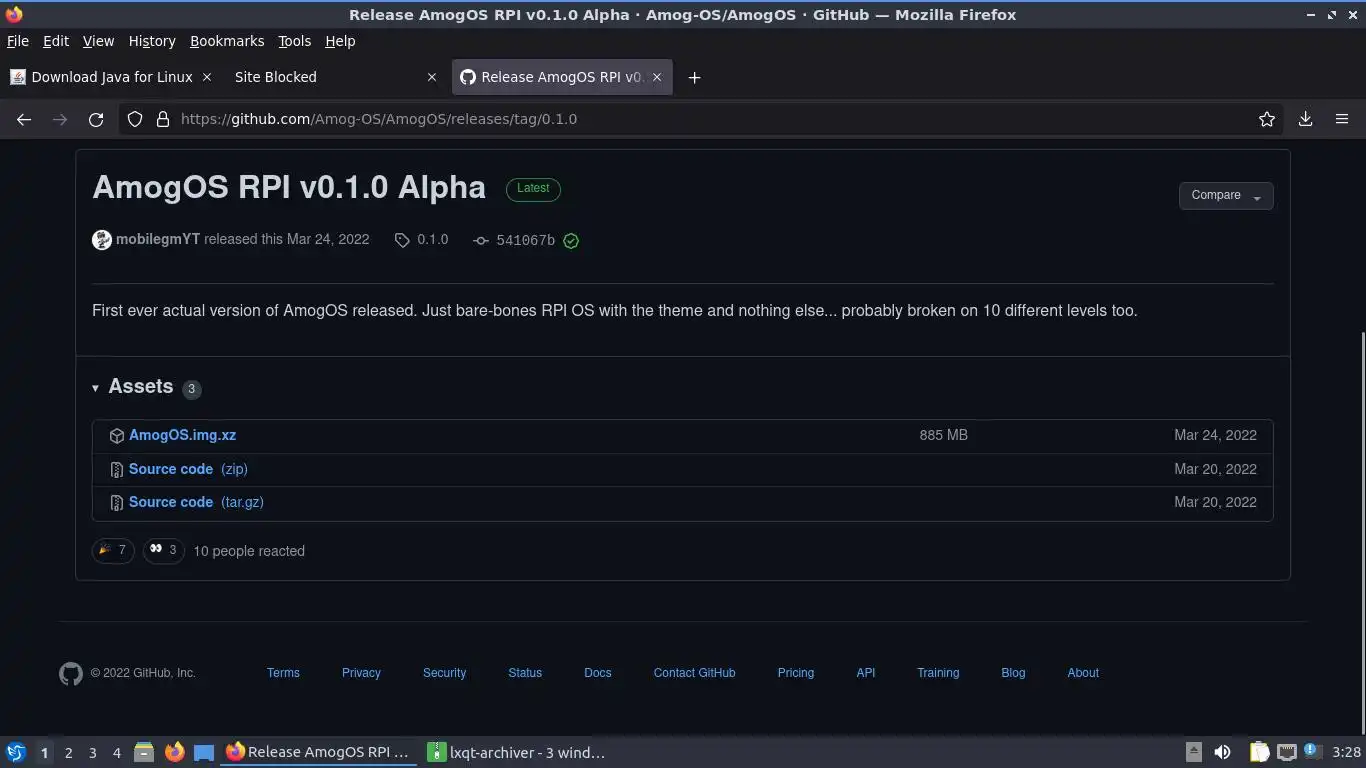1366x768 pixels.
Task: Open the View menu
Action: pos(98,41)
